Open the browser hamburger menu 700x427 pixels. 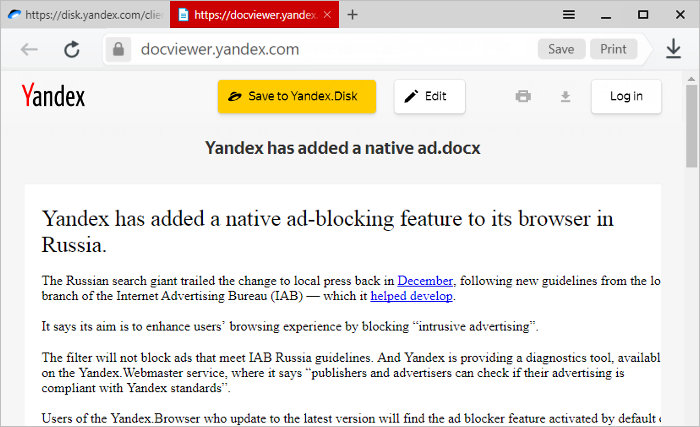tap(568, 15)
